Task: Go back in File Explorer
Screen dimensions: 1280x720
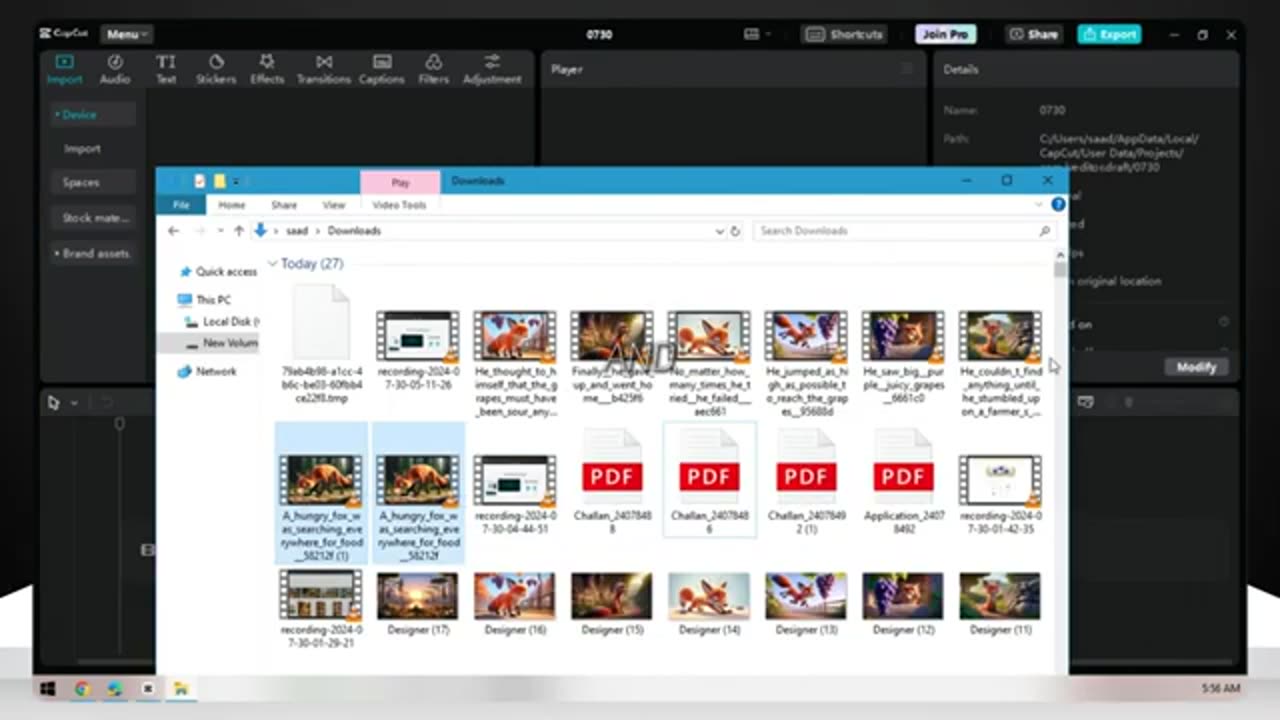Action: point(174,231)
